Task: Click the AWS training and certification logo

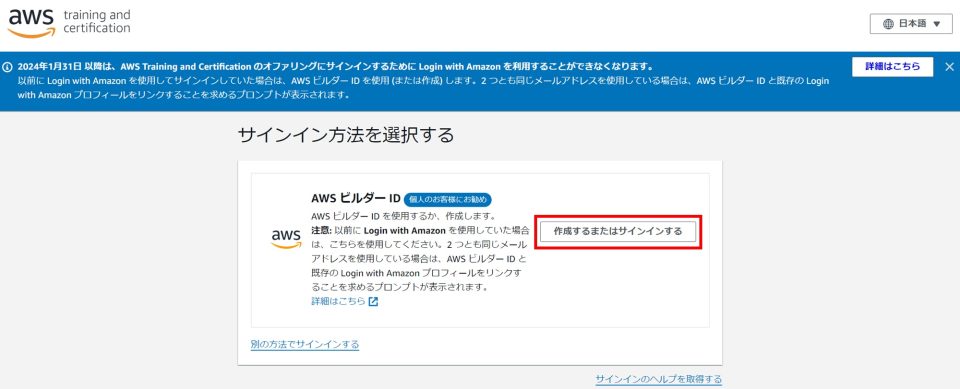Action: [69, 23]
